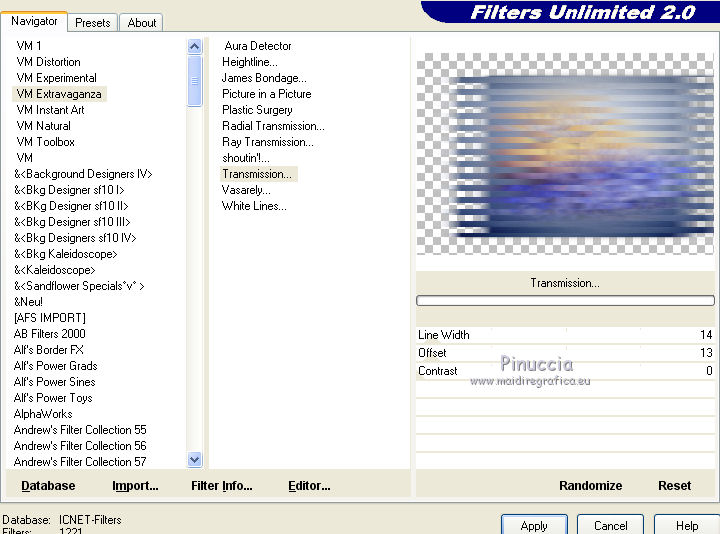Open the About tab
Screen dimensions: 720x534
(x=141, y=22)
